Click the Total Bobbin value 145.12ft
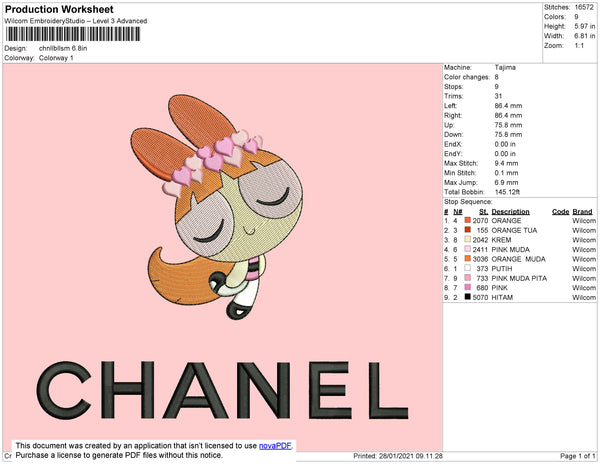The width and height of the screenshot is (600, 464). point(507,192)
